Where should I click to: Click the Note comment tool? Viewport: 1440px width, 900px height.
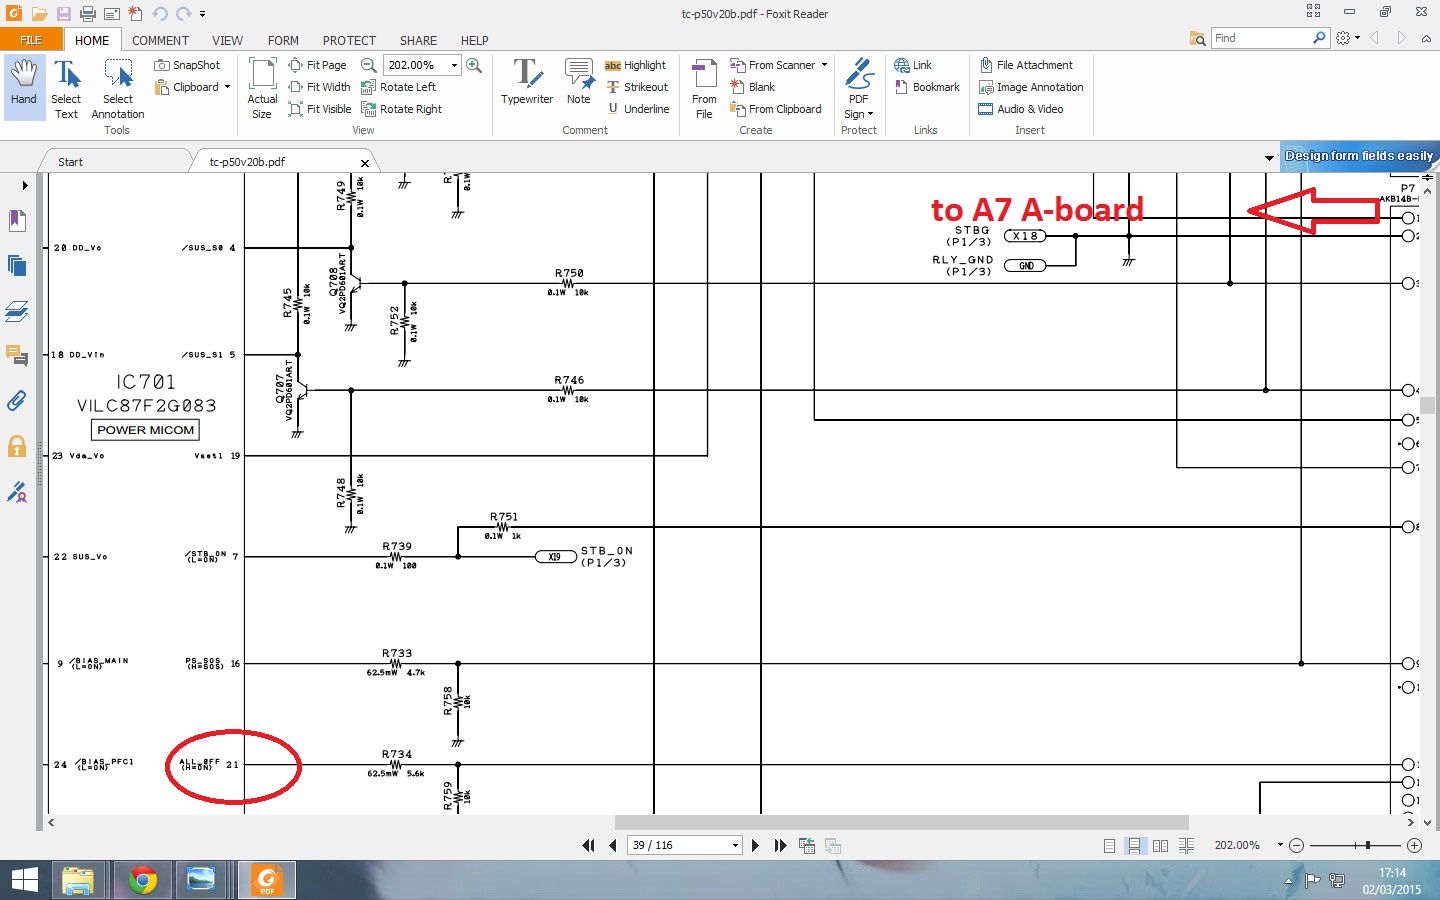[x=578, y=82]
